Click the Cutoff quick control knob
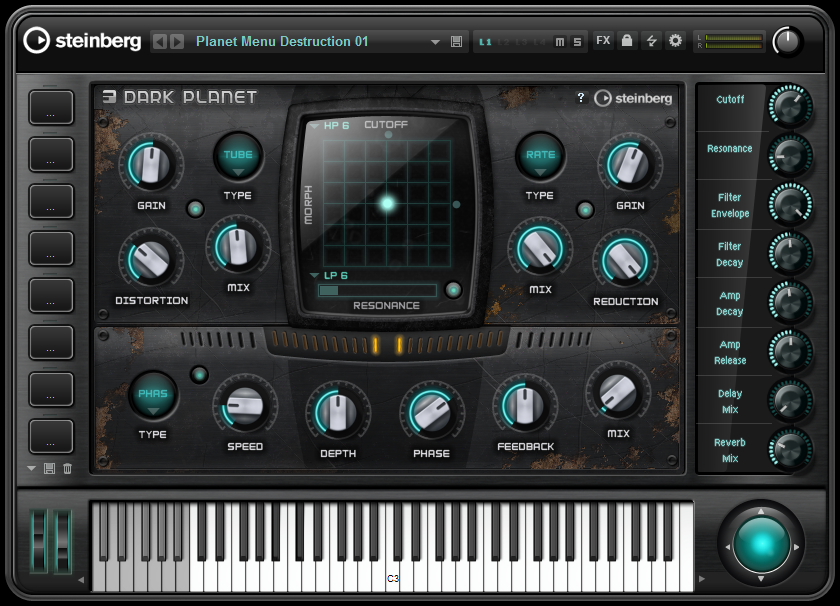840x606 pixels. [x=790, y=107]
